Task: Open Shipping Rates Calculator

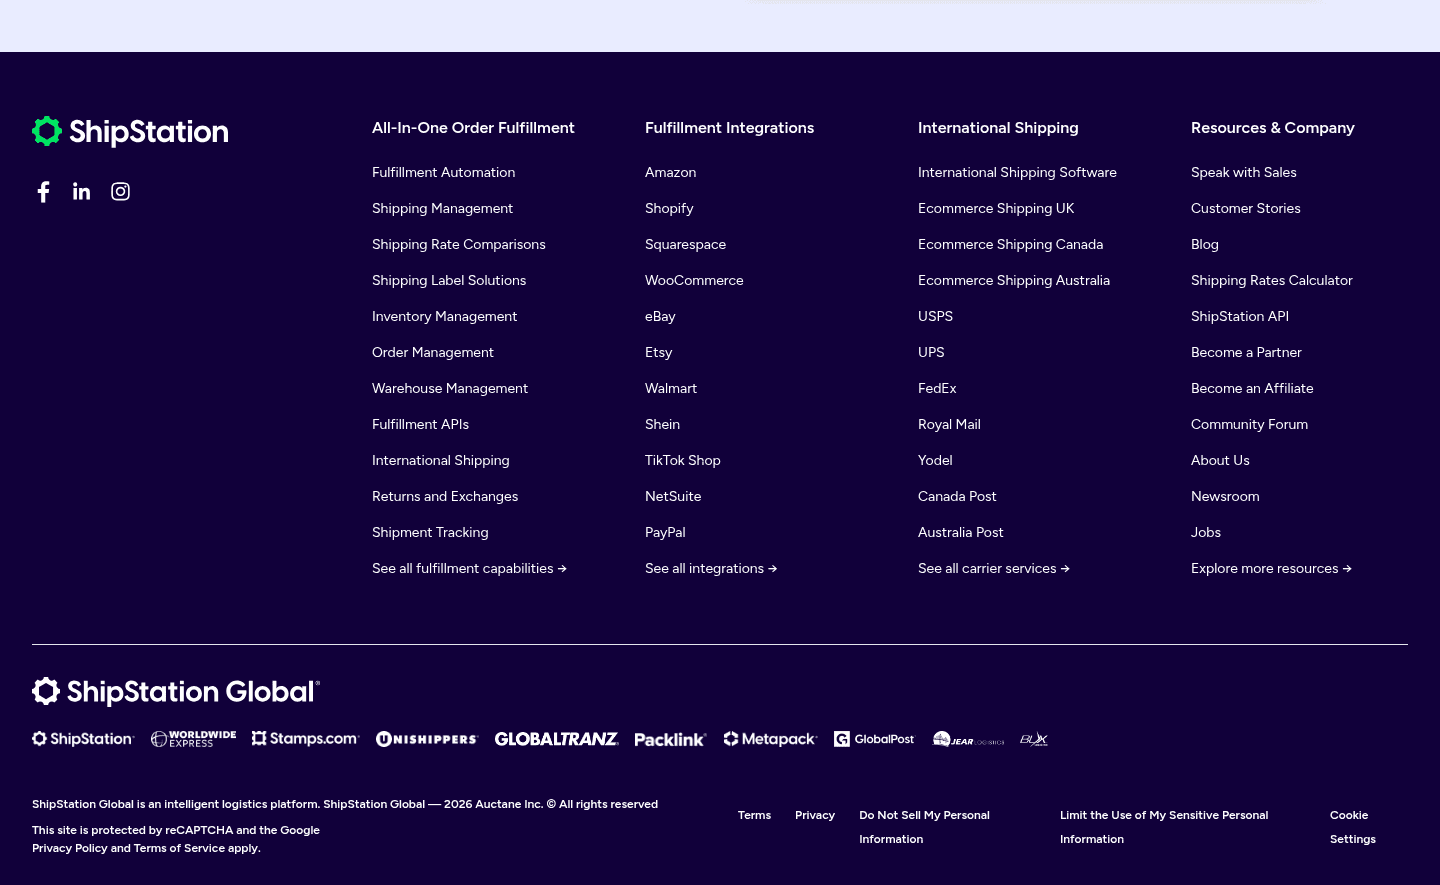Action: [1272, 280]
